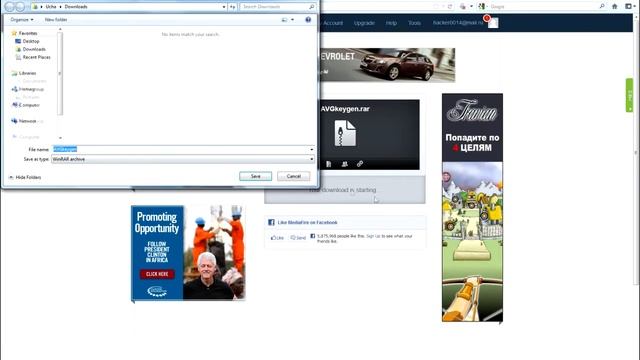Change view with the views icon
640x360 pixels.
(284, 20)
